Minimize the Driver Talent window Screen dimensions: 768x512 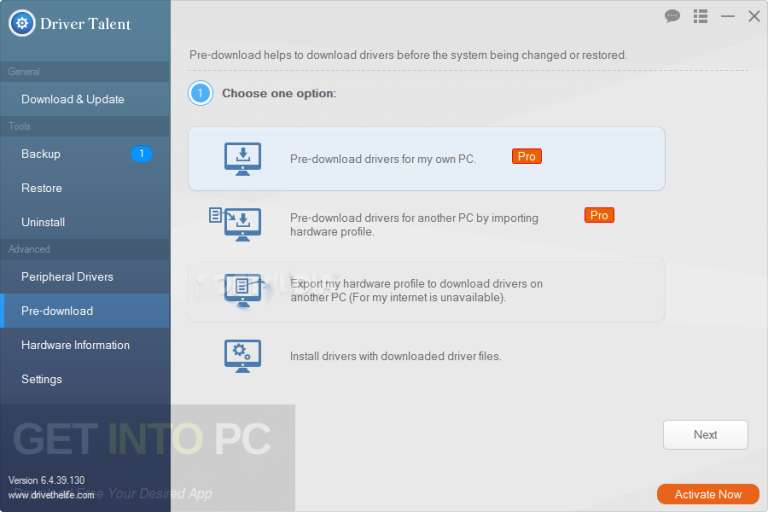(727, 17)
